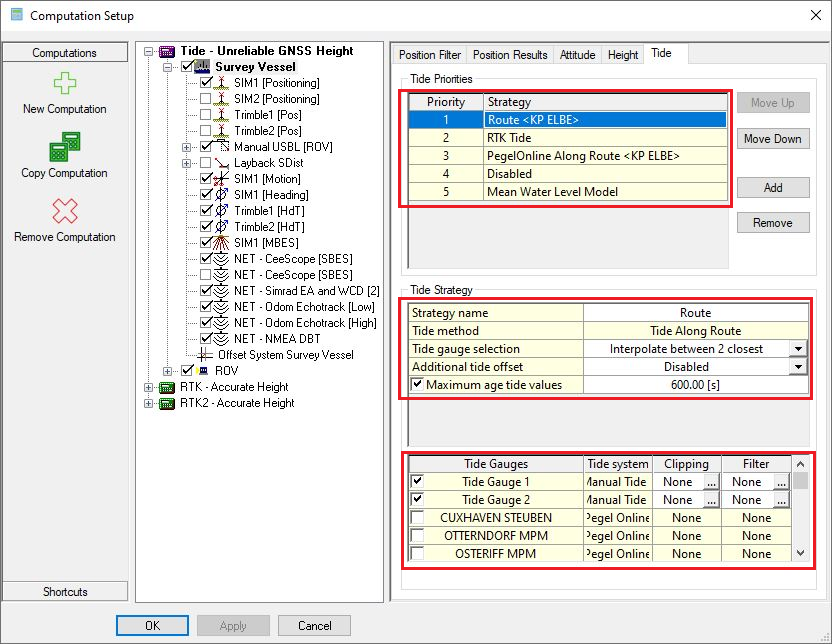Select the RTK2 - Accurate Height computation icon
The height and width of the screenshot is (644, 832).
point(168,403)
